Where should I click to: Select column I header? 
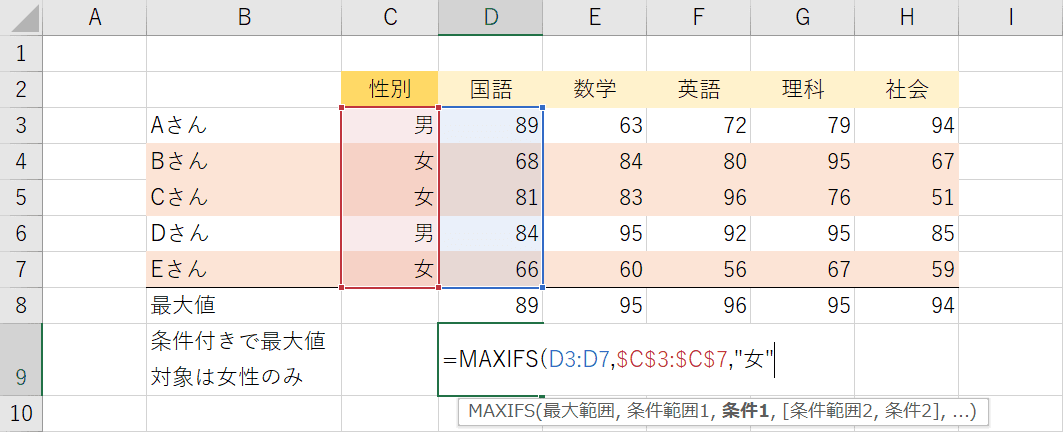(1010, 18)
